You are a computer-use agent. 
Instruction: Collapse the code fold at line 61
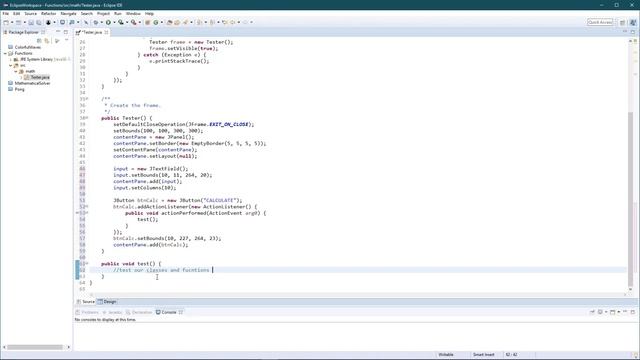click(87, 264)
